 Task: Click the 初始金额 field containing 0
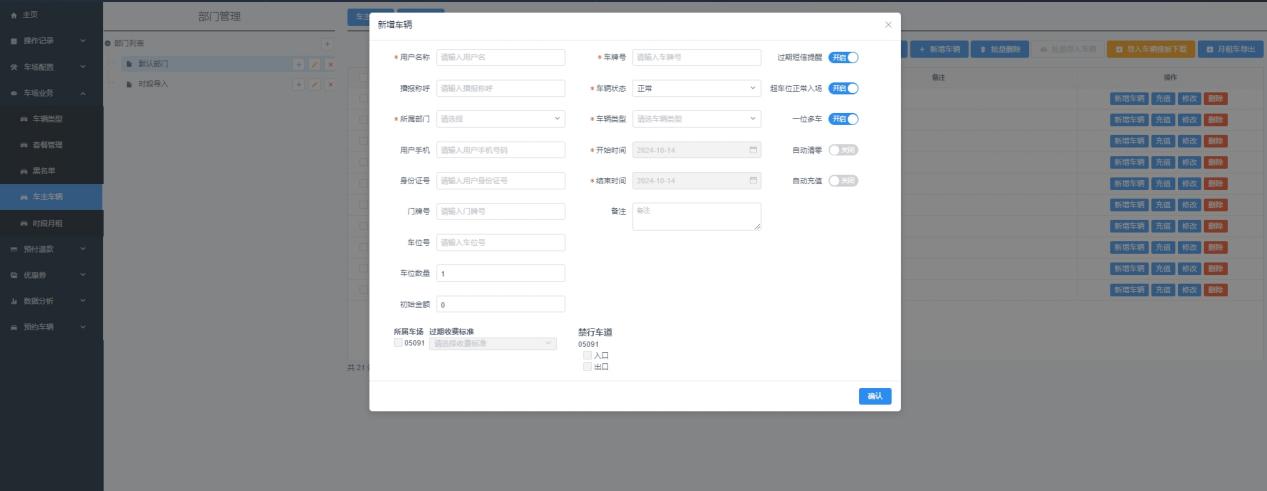pyautogui.click(x=501, y=304)
